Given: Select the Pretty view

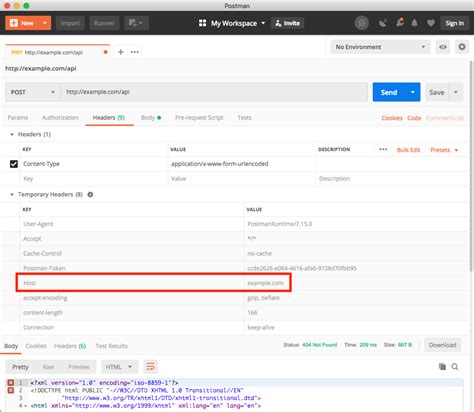Looking at the screenshot, I should point(20,367).
